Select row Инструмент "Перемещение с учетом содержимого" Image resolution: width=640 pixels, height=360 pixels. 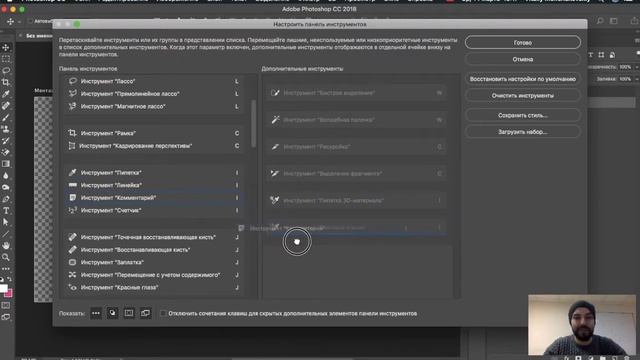tap(154, 275)
